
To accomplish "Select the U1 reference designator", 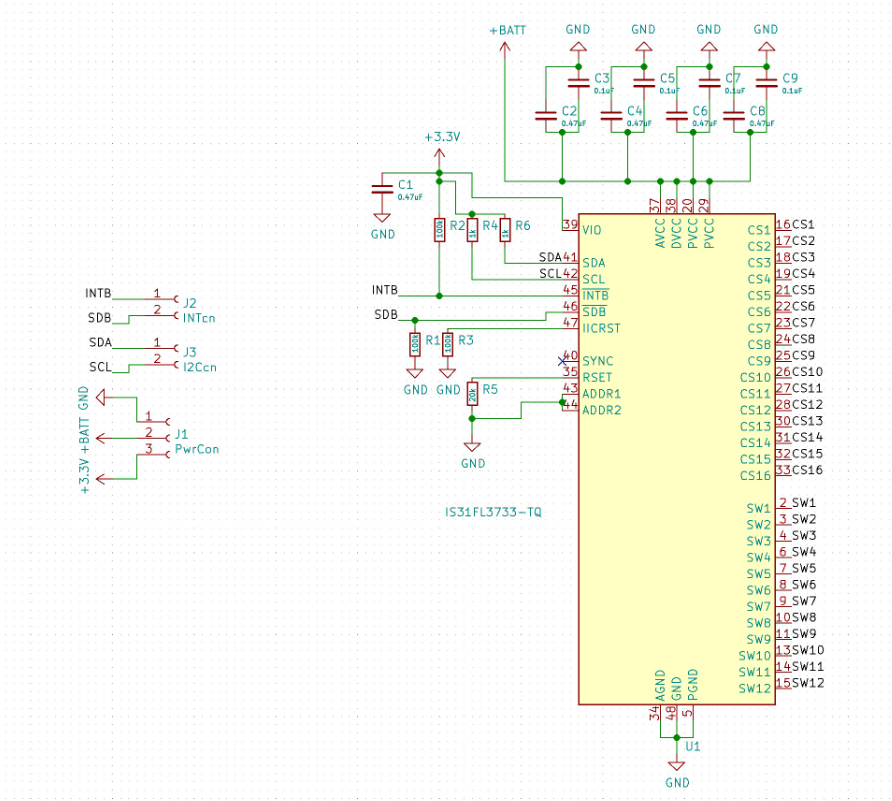I will point(692,746).
